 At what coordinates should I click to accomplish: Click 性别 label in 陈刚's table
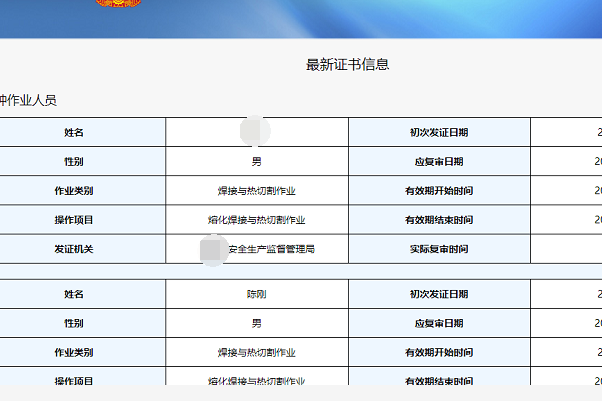74,323
